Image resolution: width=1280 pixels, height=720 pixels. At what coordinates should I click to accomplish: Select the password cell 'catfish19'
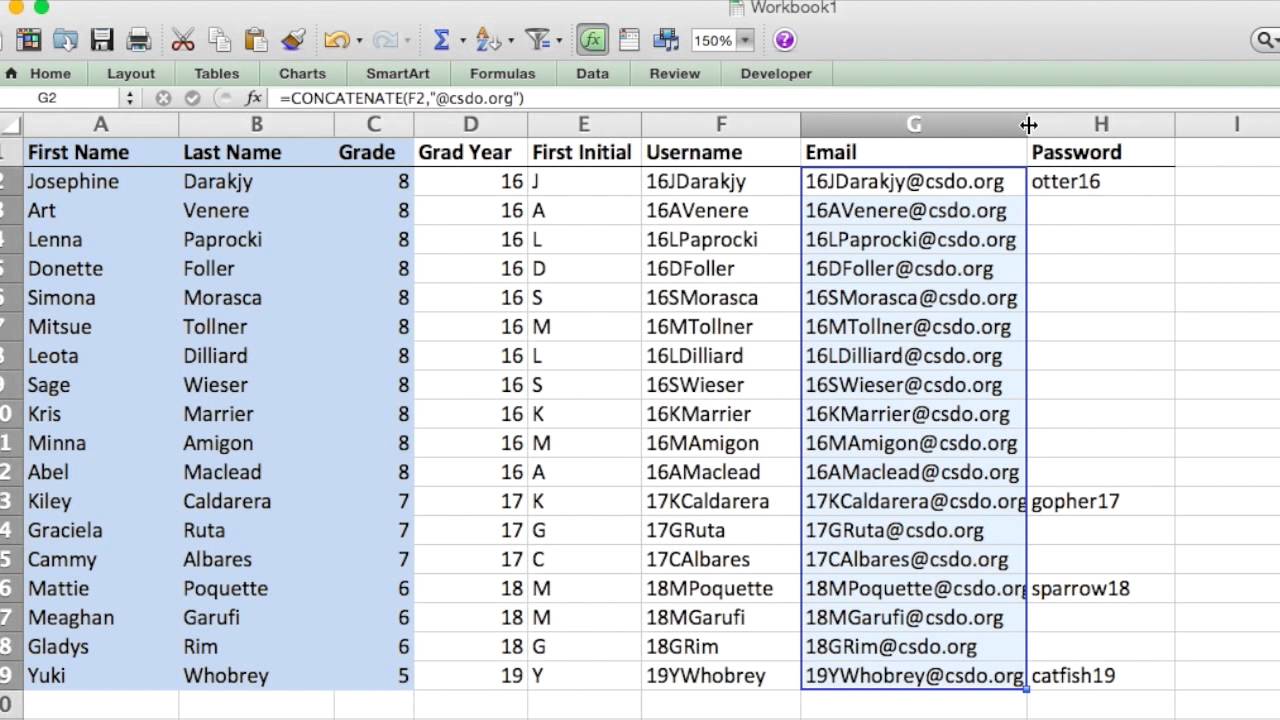1101,675
